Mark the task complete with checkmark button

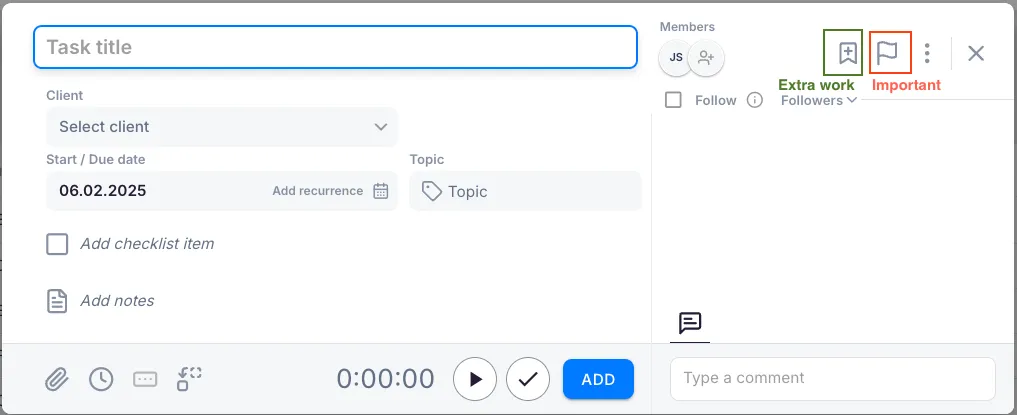528,379
